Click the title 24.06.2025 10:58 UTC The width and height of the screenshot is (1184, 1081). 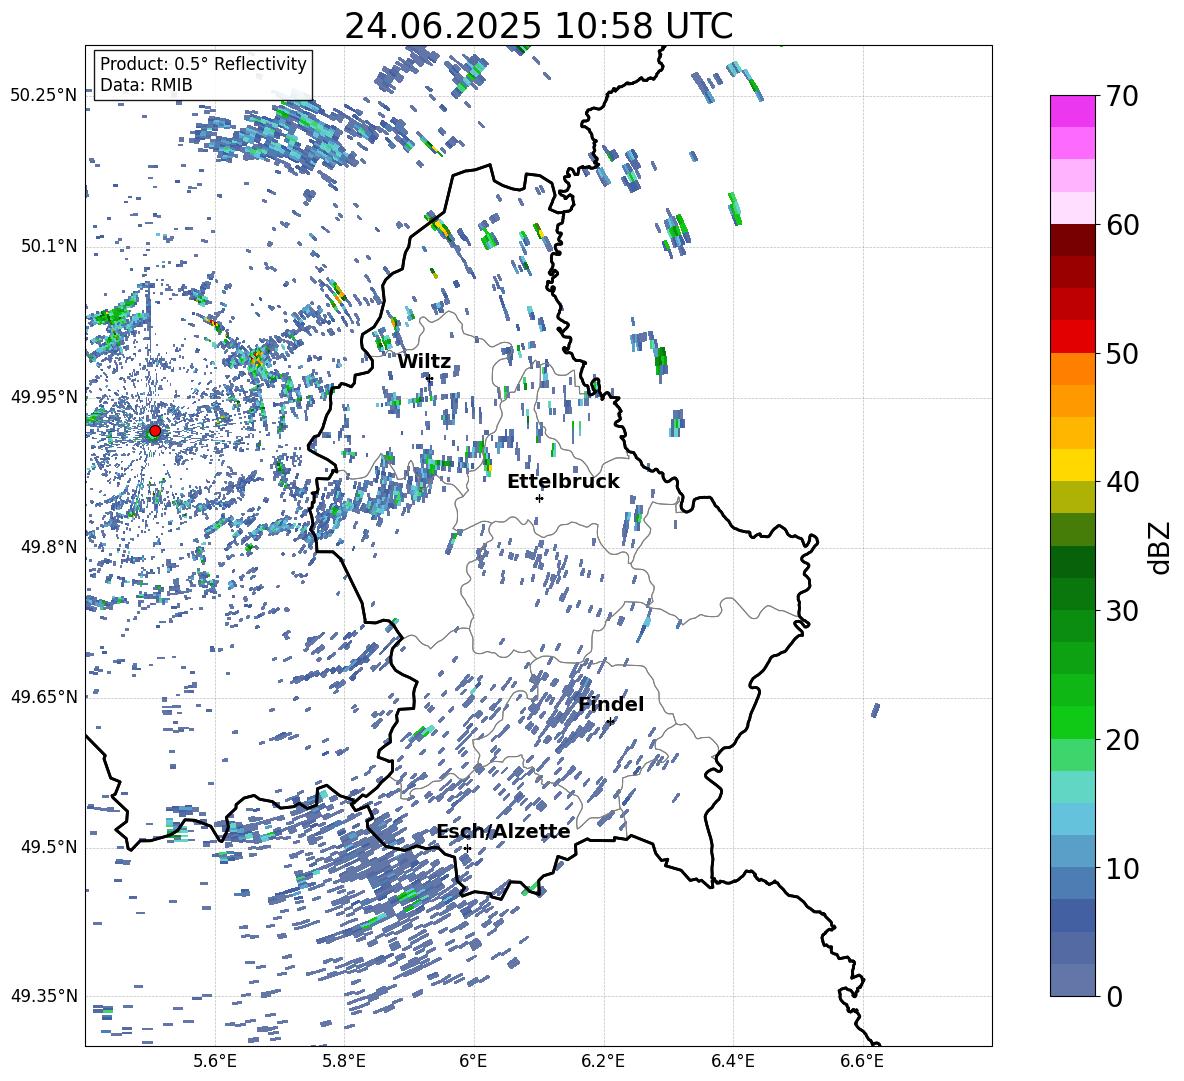pos(538,26)
